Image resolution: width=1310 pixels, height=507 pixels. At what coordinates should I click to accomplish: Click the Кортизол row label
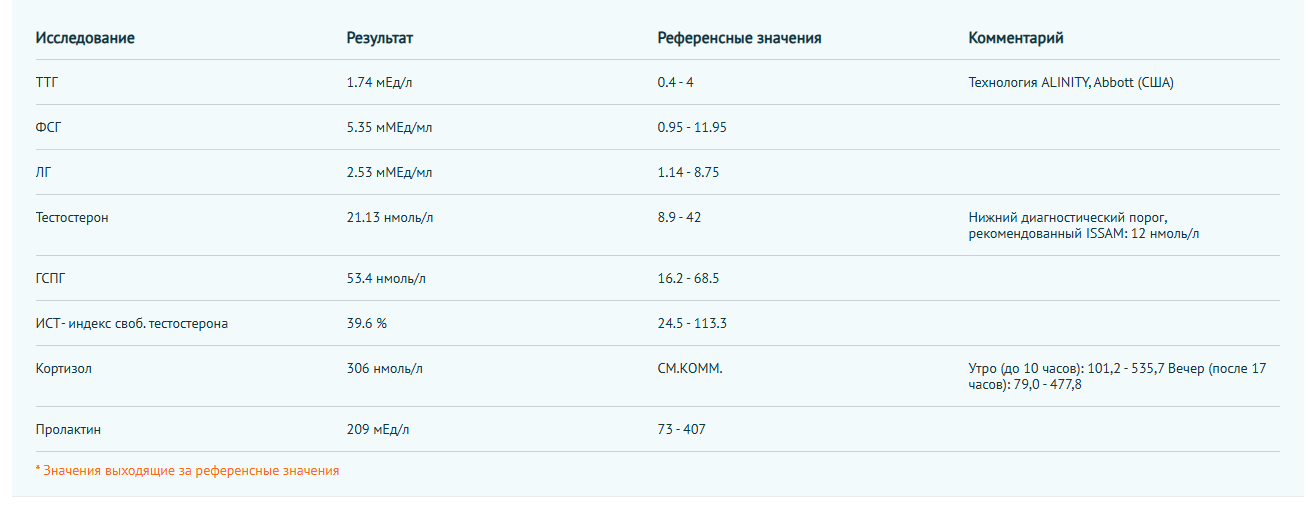pos(64,368)
